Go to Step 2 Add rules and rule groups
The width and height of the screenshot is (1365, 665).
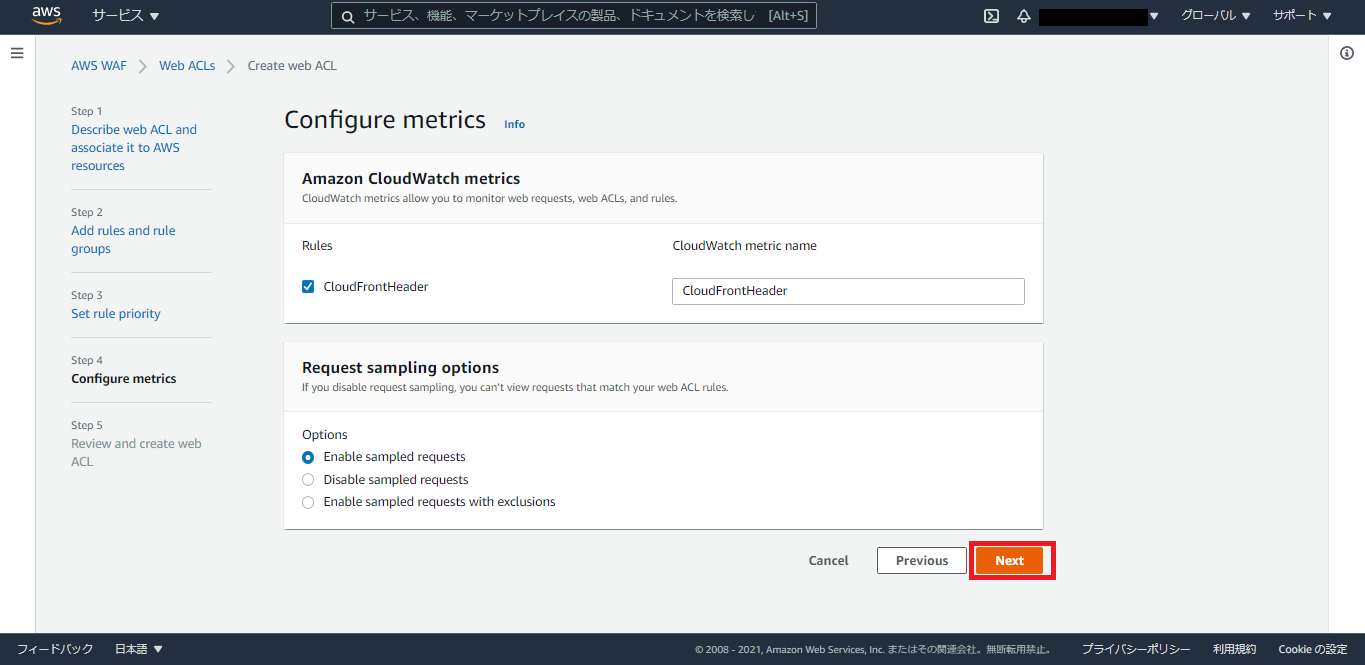123,240
